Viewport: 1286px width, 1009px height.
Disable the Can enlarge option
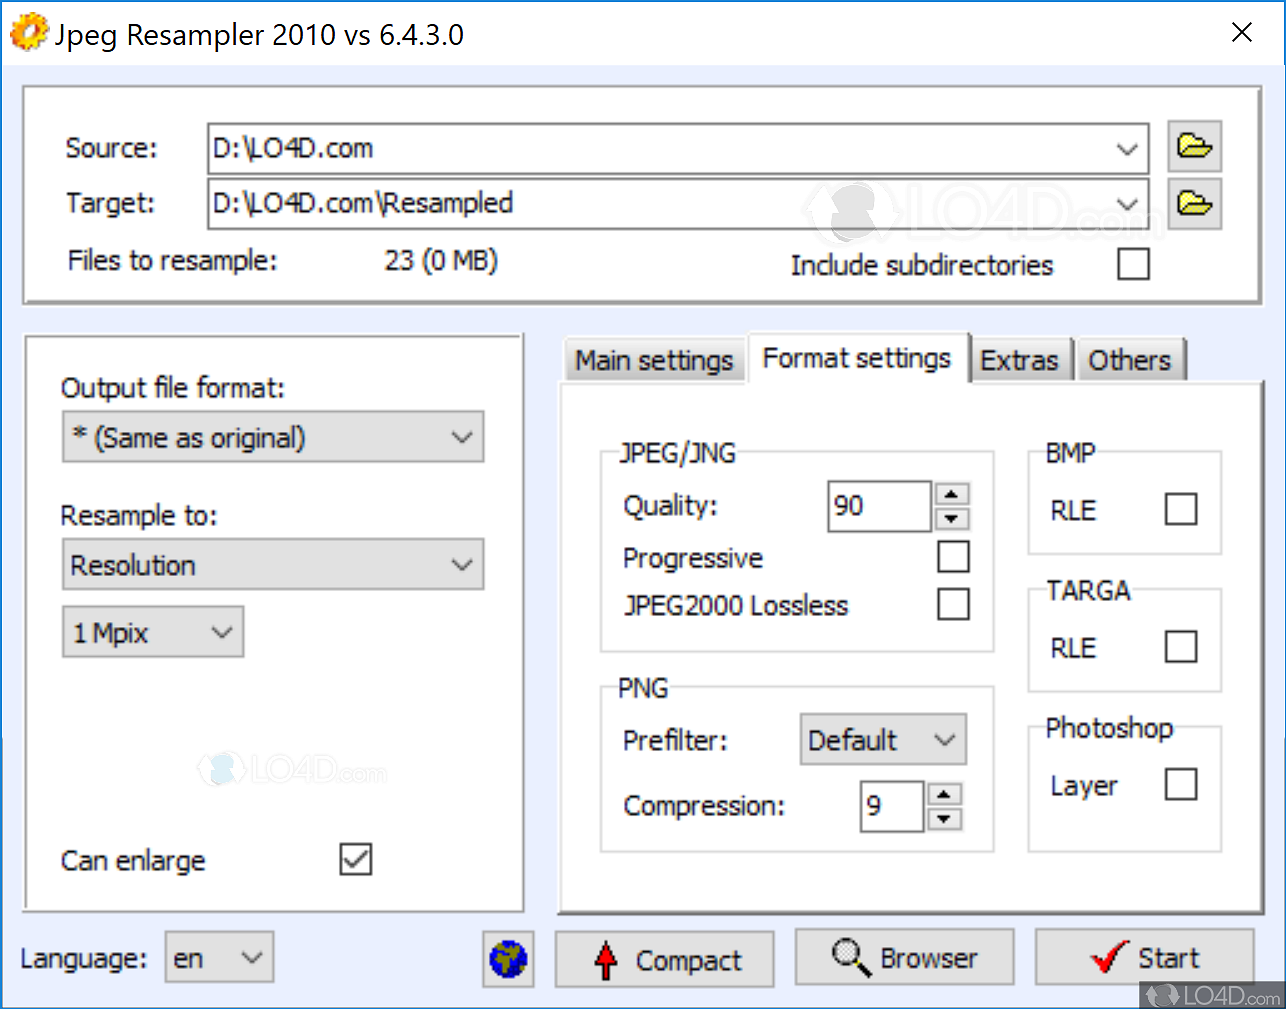(355, 859)
